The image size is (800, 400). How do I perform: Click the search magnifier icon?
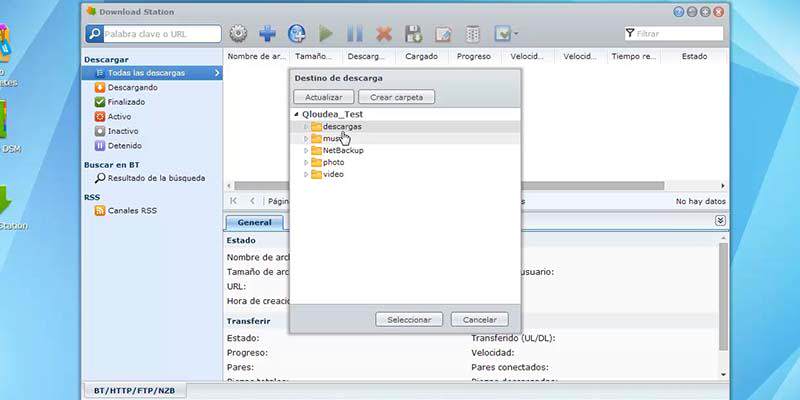point(94,34)
